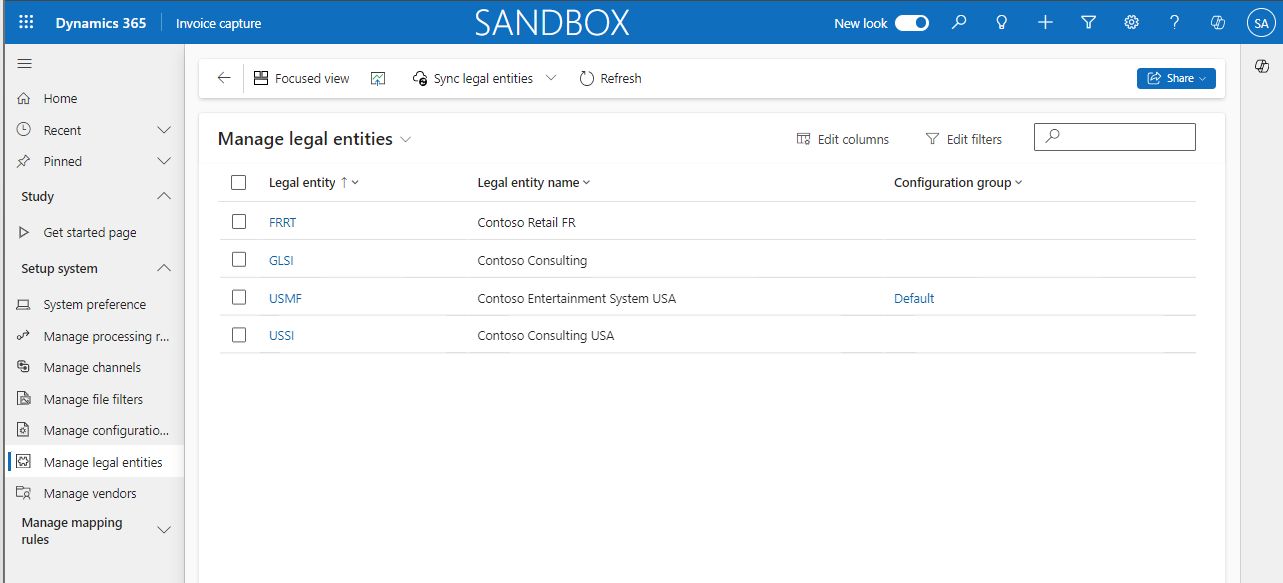1283x583 pixels.
Task: Open the lightbulb suggestions icon
Action: tap(1001, 22)
